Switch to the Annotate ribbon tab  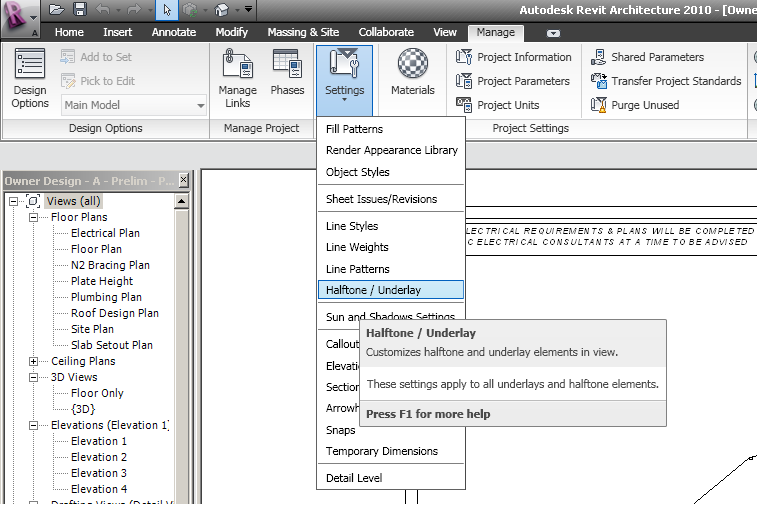pos(174,32)
